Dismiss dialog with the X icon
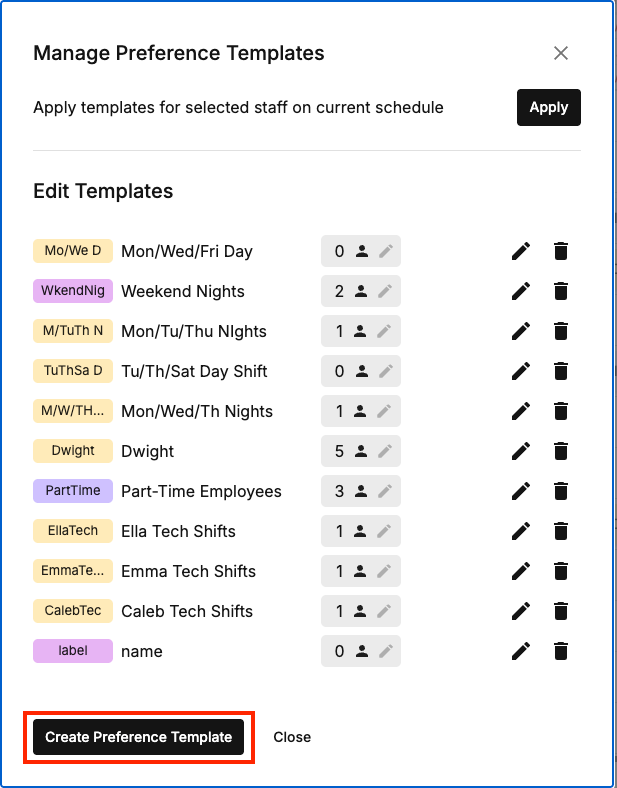This screenshot has height=788, width=617. click(561, 53)
